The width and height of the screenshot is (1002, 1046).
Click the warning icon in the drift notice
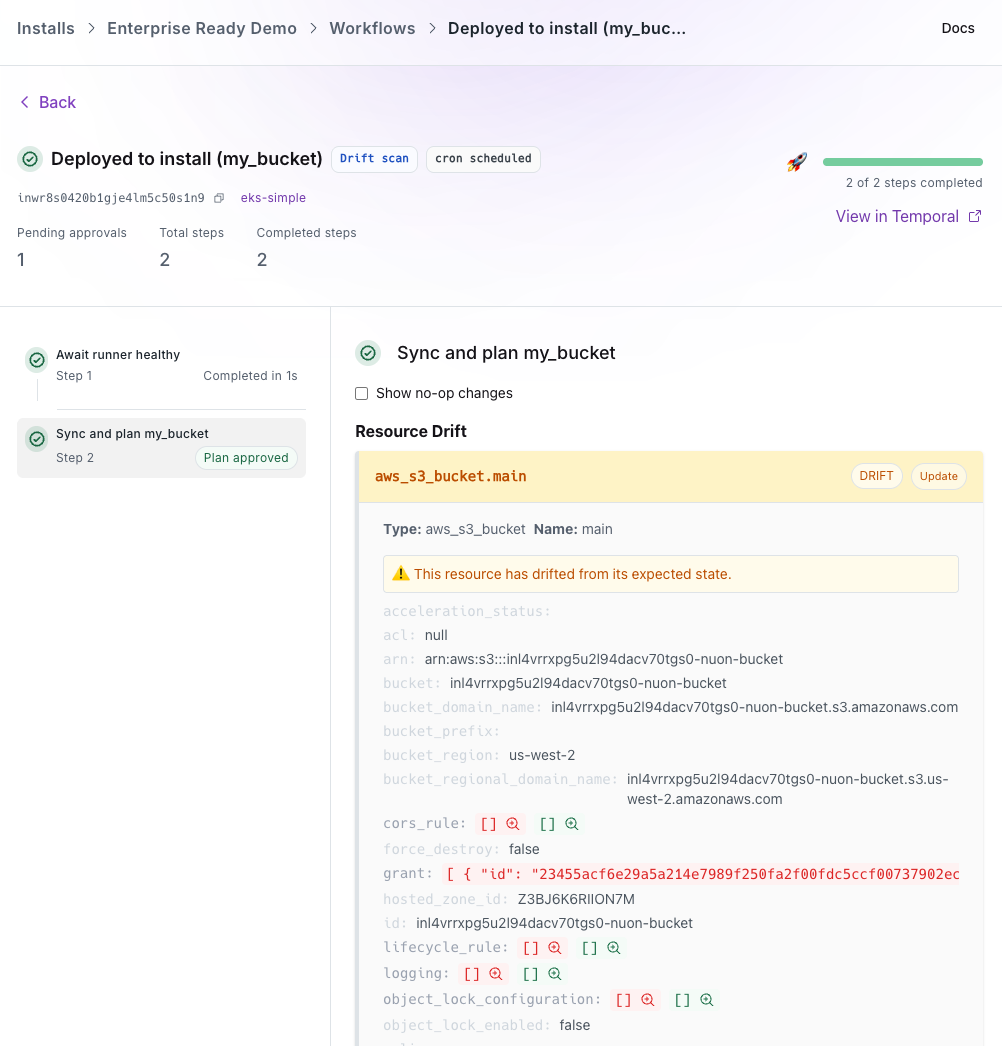400,573
